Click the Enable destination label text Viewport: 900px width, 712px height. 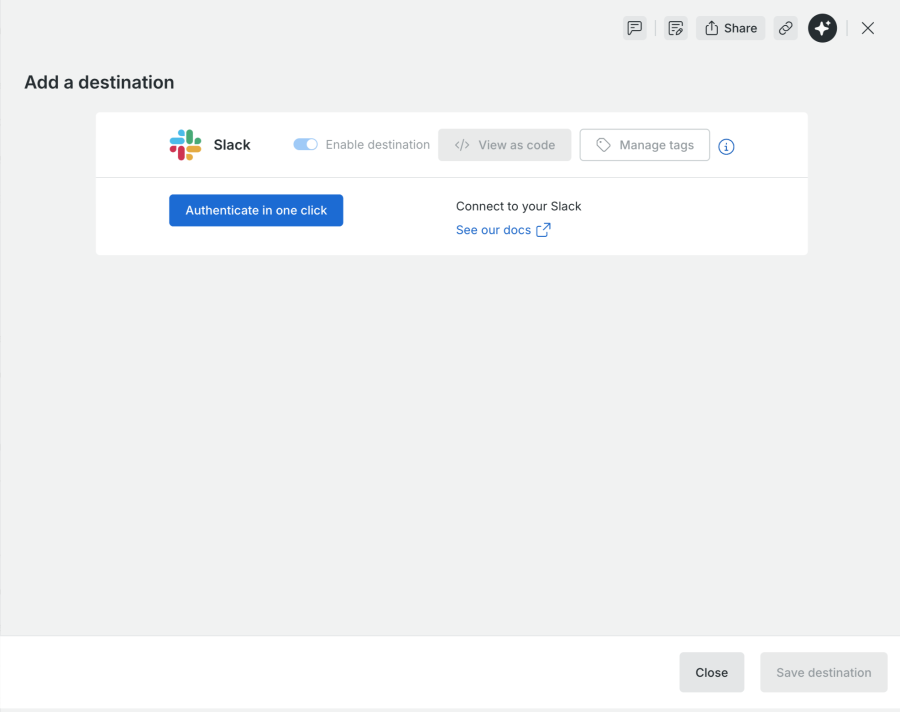(378, 145)
